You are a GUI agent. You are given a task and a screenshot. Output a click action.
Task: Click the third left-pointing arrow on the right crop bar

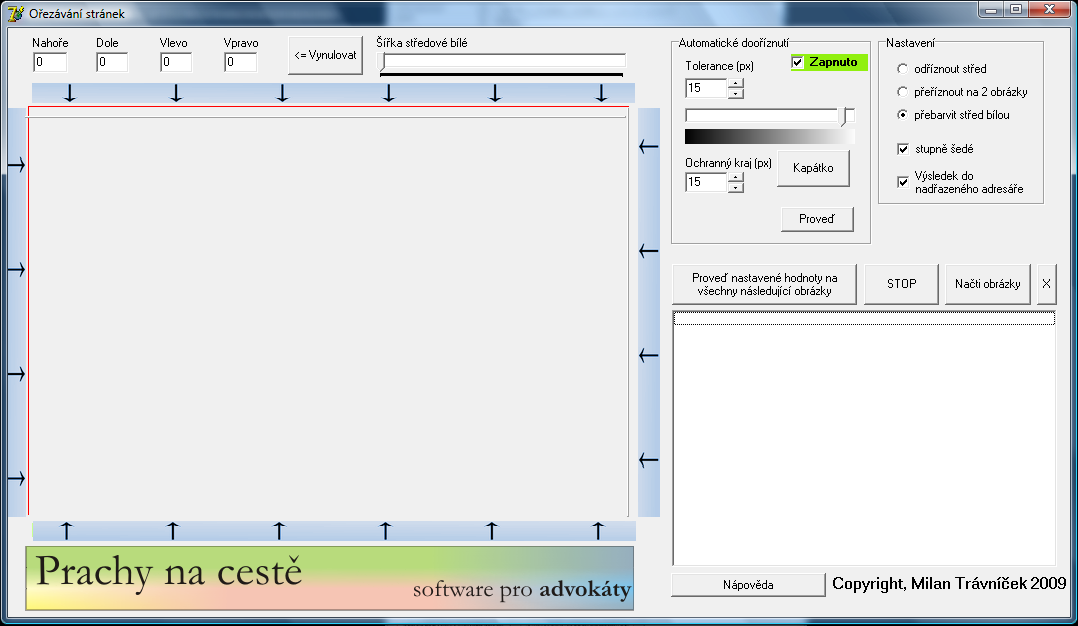tap(648, 355)
